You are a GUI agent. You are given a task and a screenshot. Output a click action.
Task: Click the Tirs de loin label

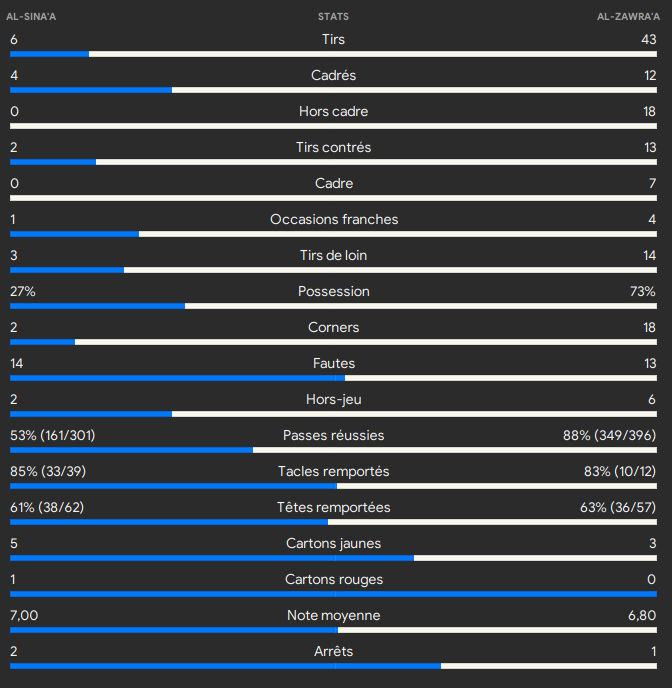[x=333, y=255]
